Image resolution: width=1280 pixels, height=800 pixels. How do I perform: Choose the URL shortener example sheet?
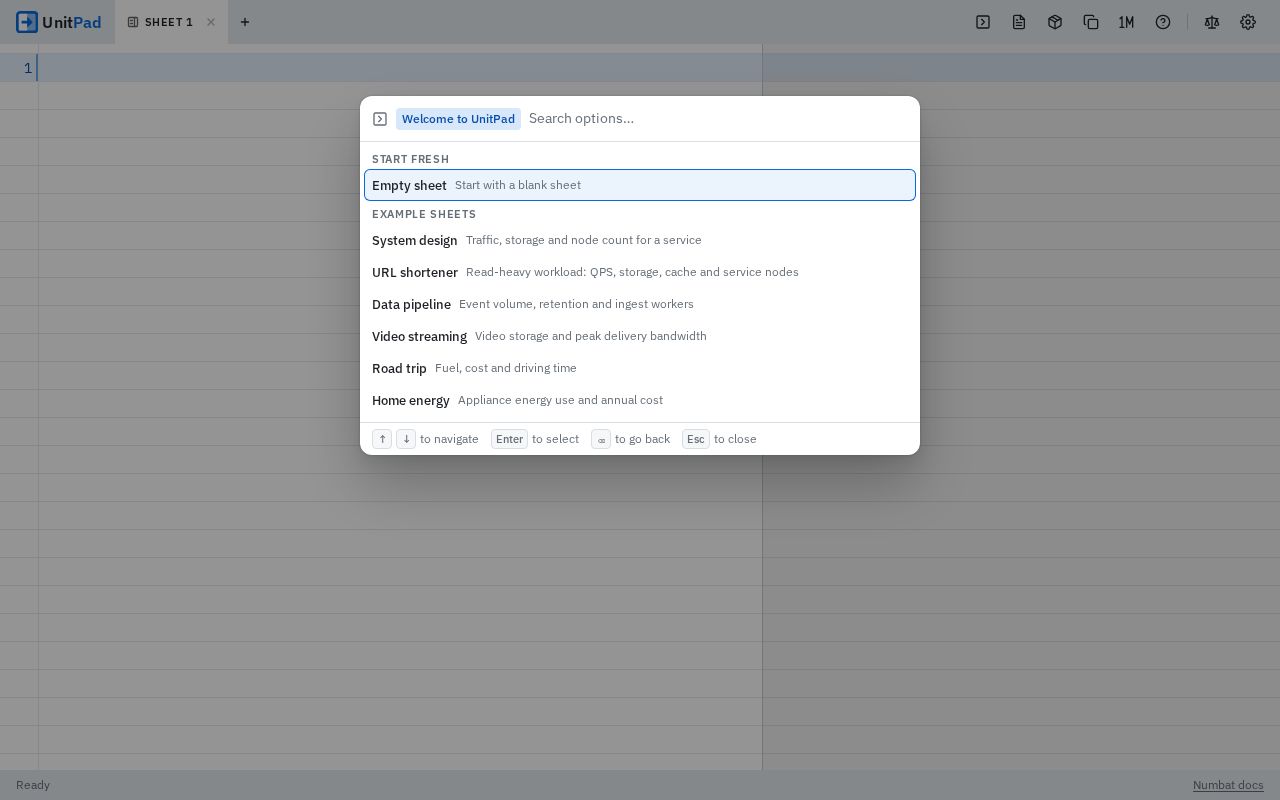[x=640, y=272]
